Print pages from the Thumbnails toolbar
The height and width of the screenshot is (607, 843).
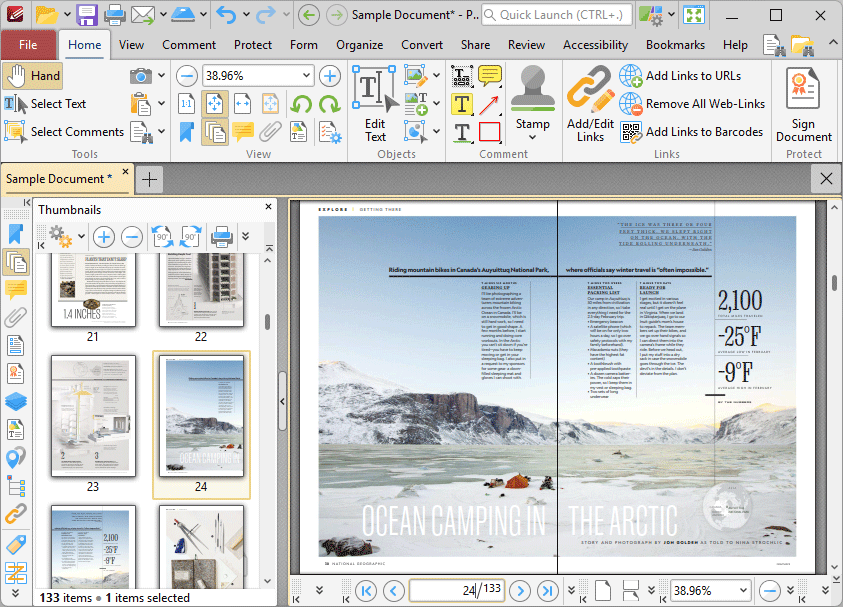click(220, 237)
